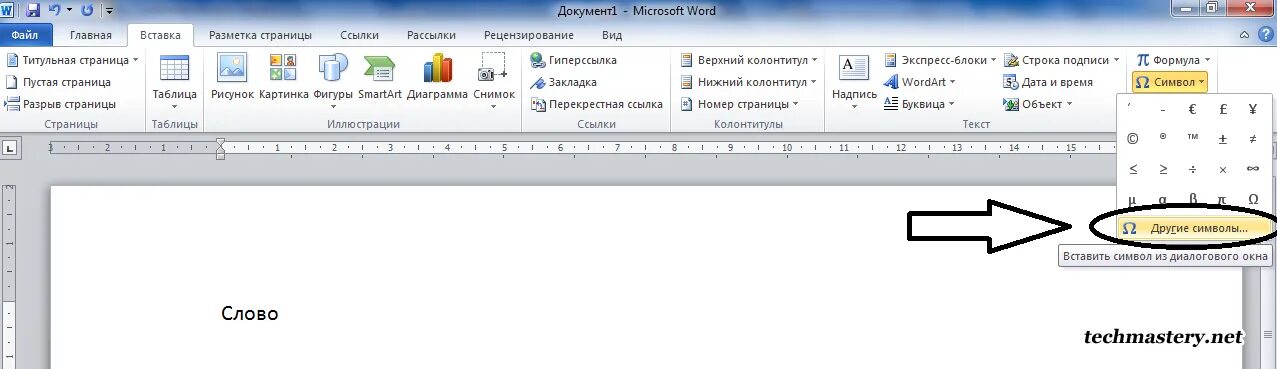The height and width of the screenshot is (369, 1277).
Task: Click the Символ dropdown button
Action: coord(1171,82)
